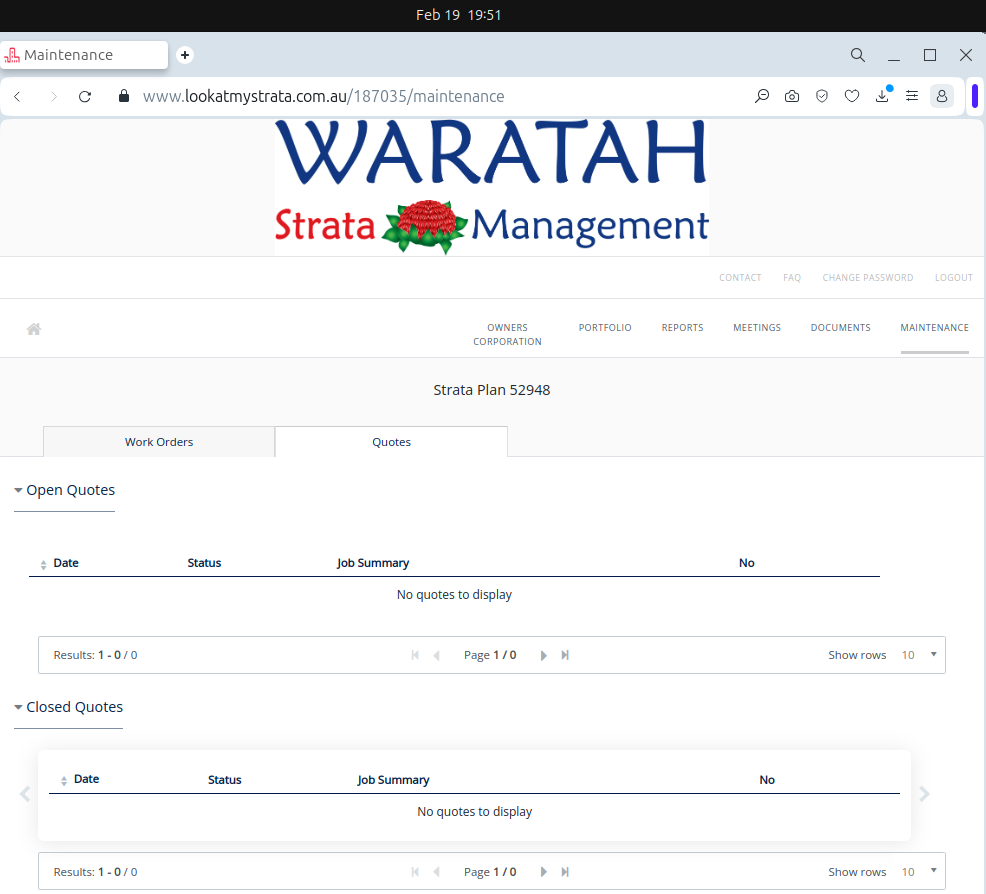Open the privacy shield icon
The width and height of the screenshot is (986, 894).
coord(822,96)
